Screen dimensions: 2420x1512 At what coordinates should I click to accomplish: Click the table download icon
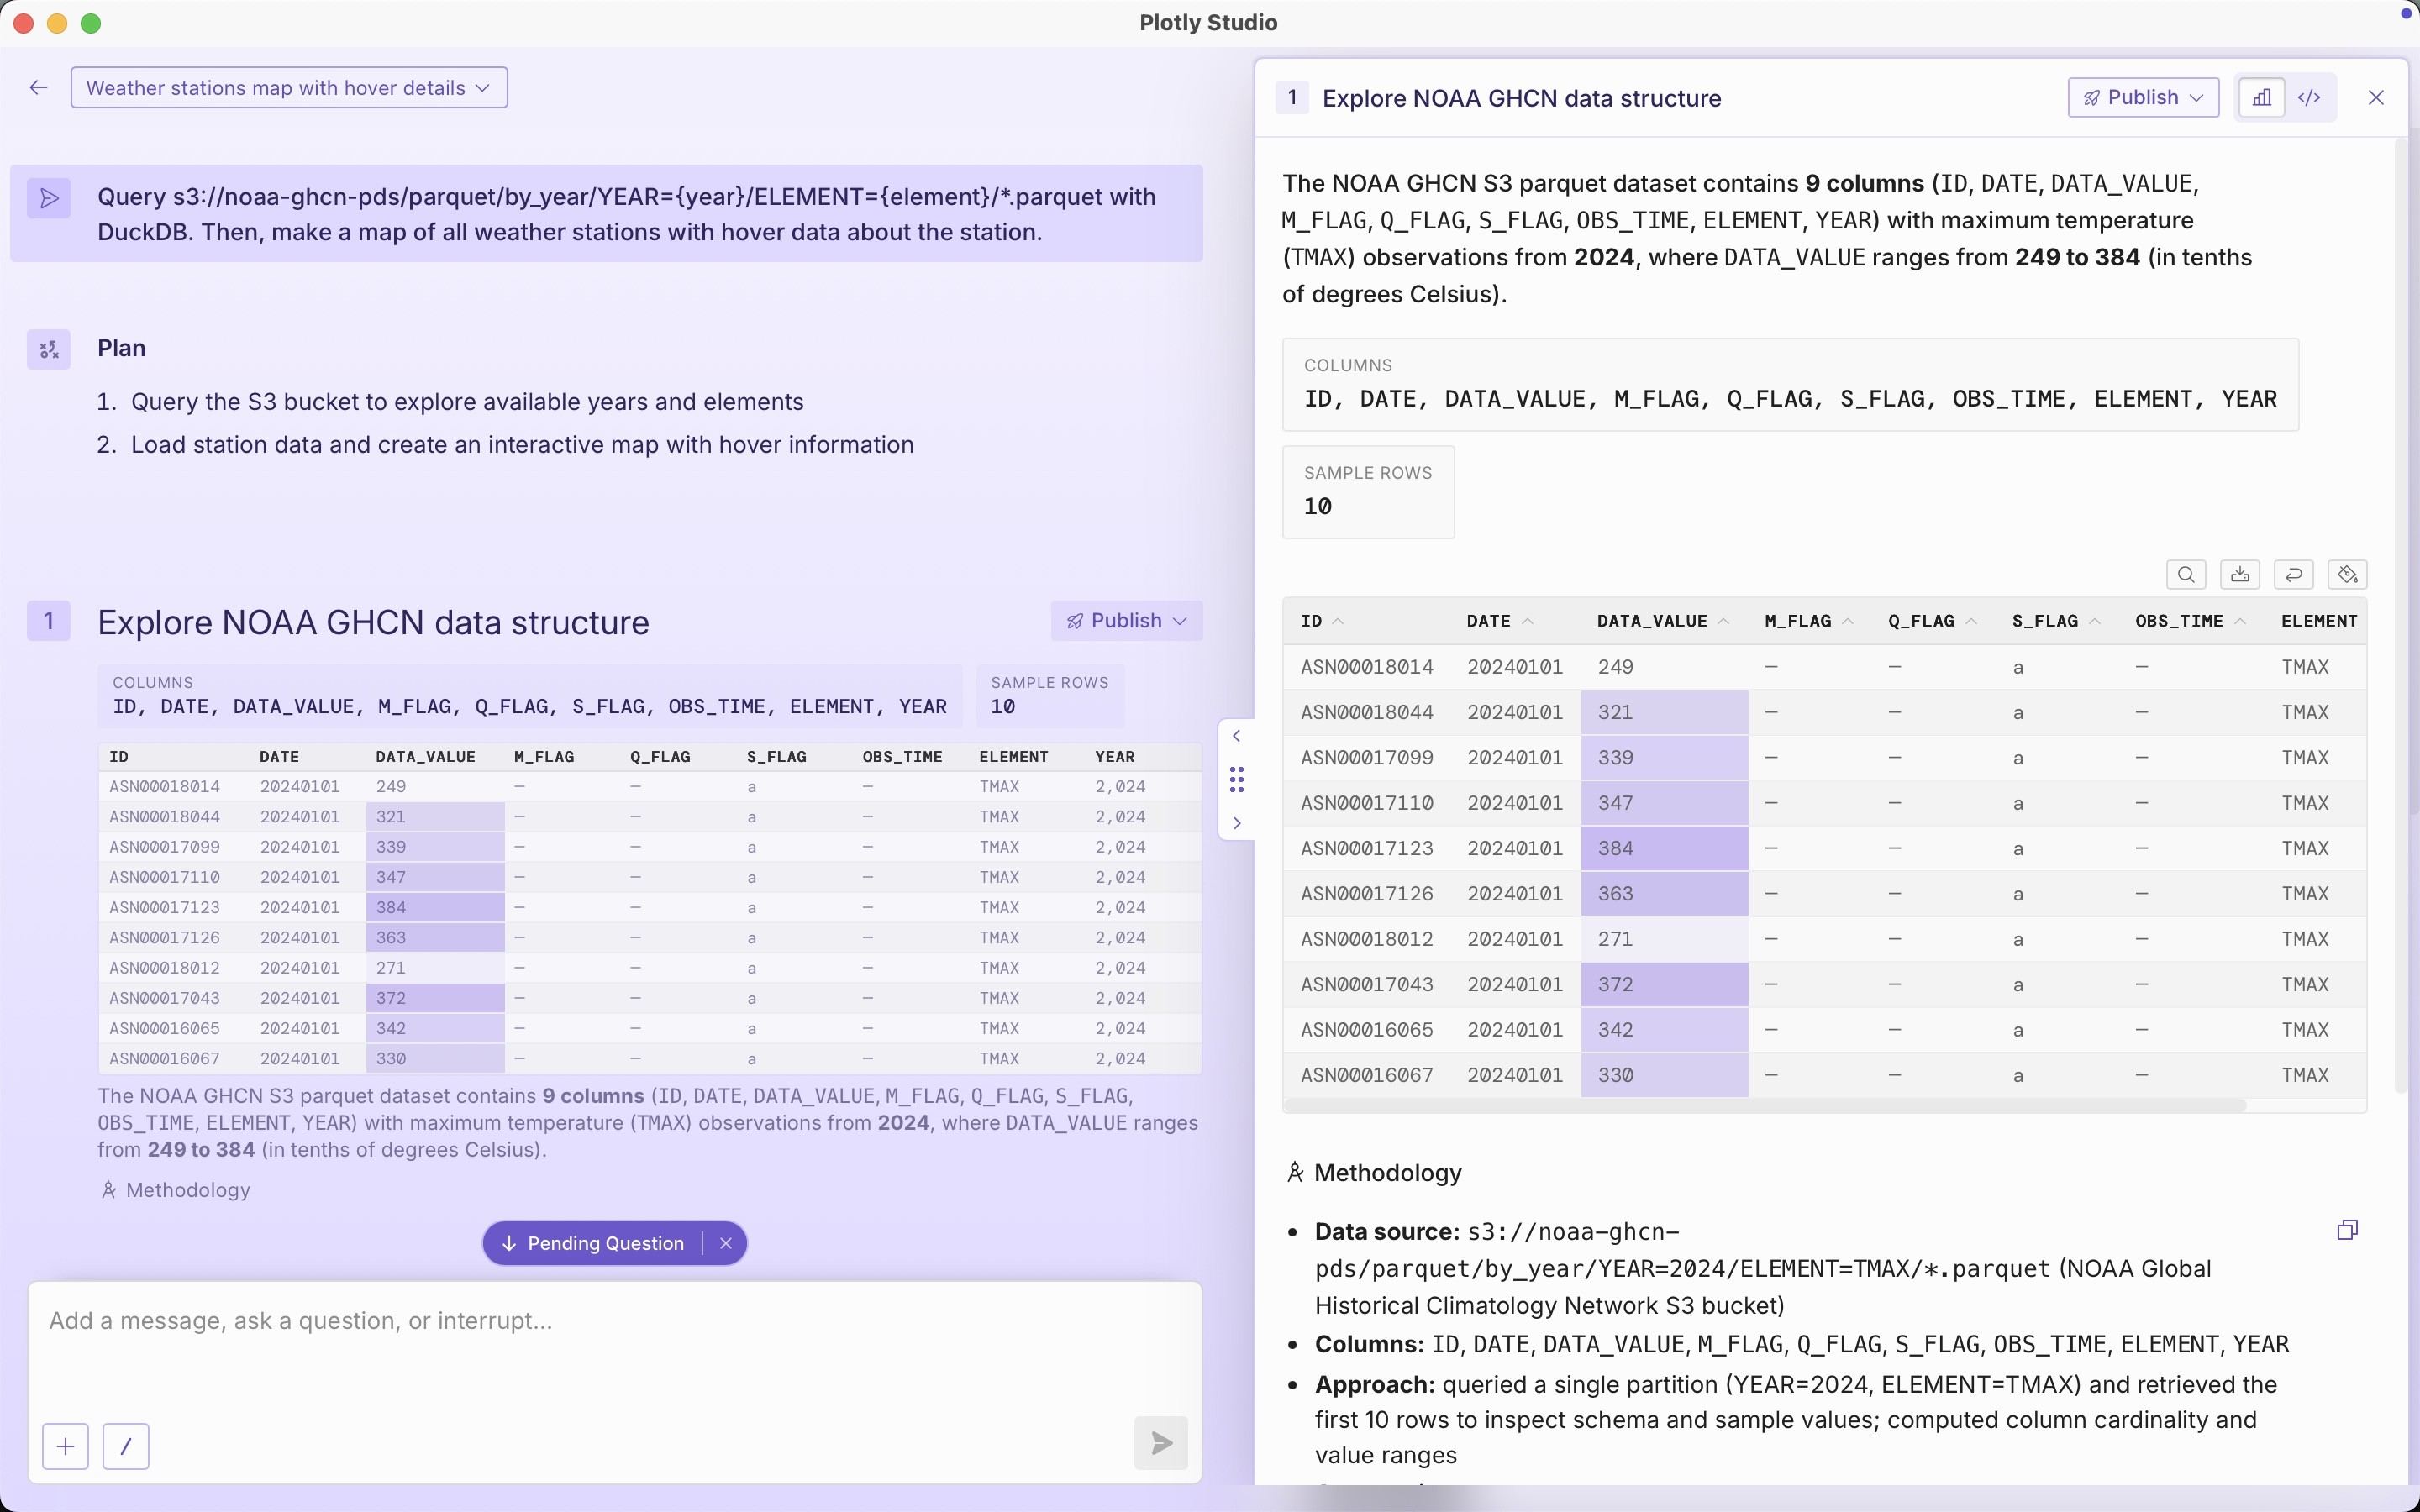2240,574
